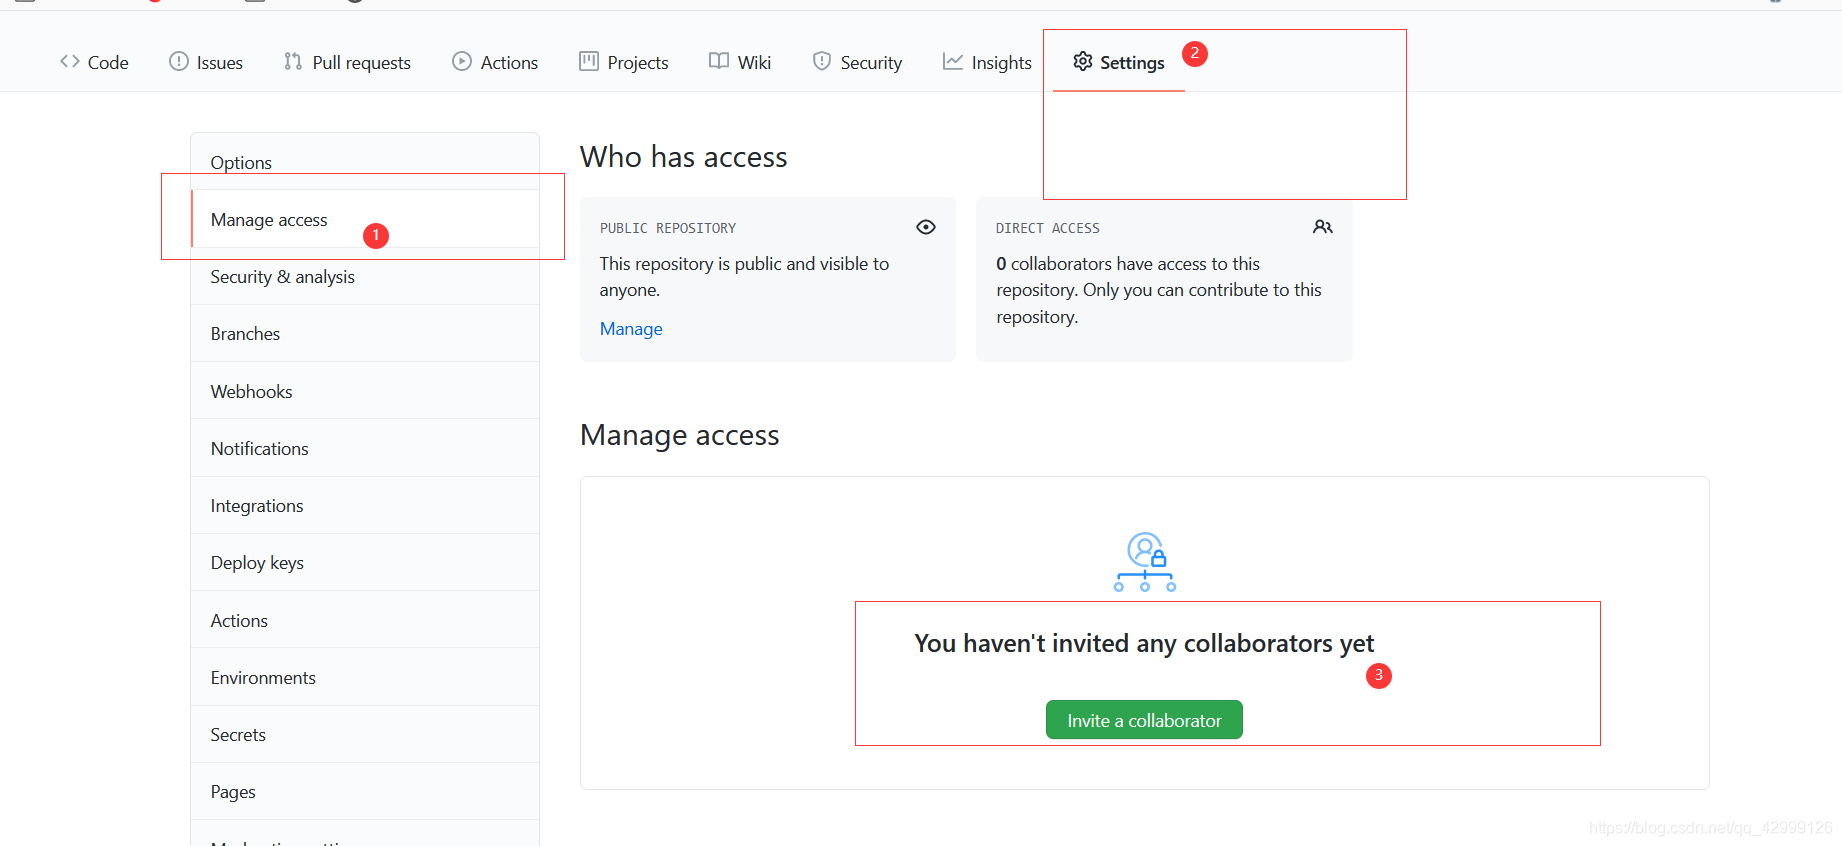Click the Wiki book icon
Image resolution: width=1842 pixels, height=846 pixels.
[719, 62]
